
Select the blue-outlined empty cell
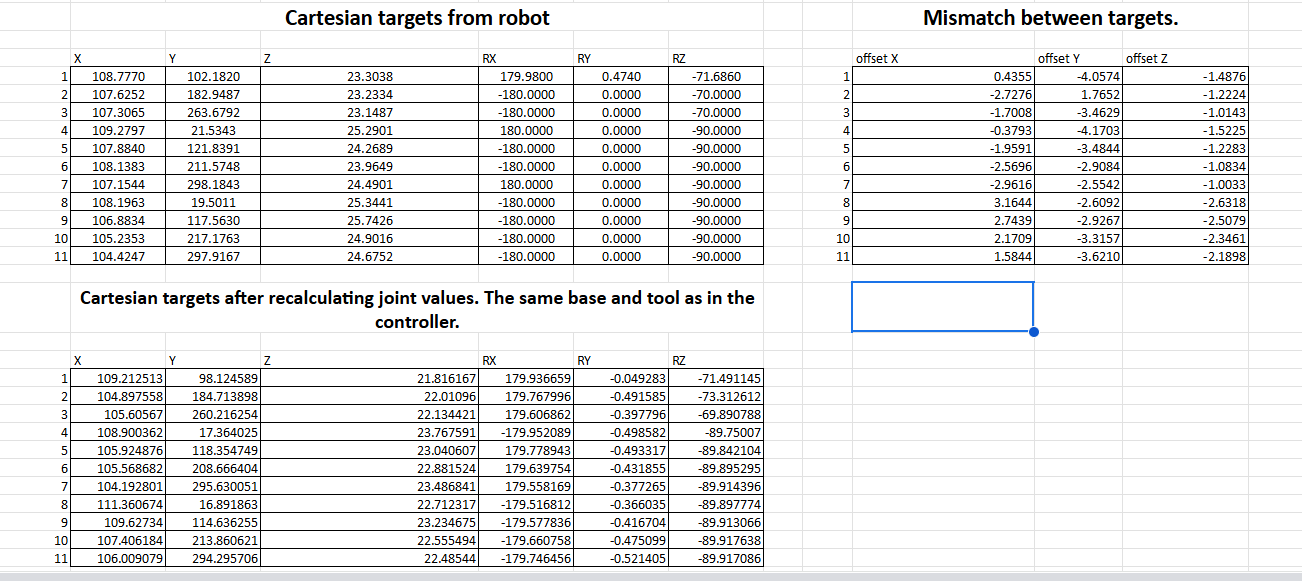click(x=941, y=306)
